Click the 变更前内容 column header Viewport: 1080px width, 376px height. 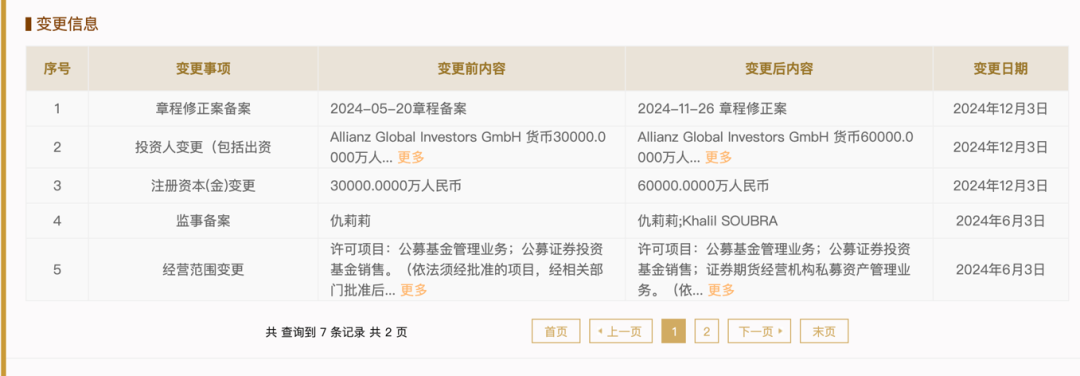[472, 69]
